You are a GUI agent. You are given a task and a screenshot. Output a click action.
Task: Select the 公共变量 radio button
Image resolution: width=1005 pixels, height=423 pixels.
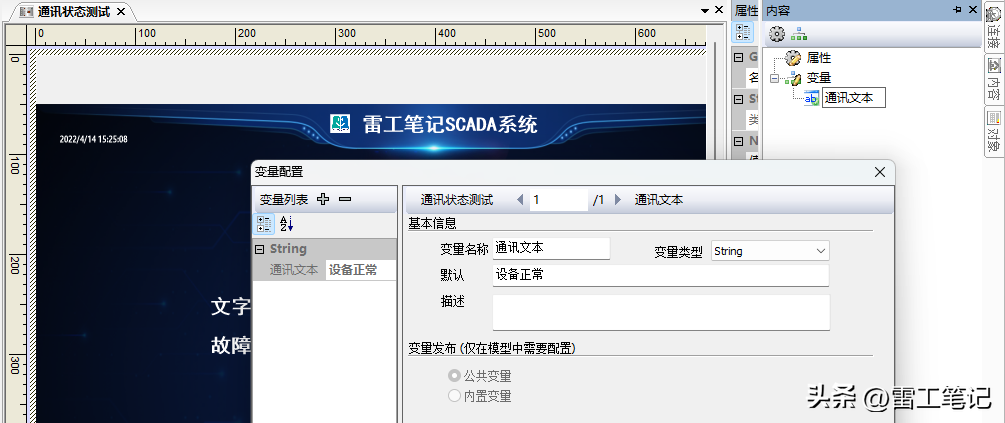pos(455,376)
